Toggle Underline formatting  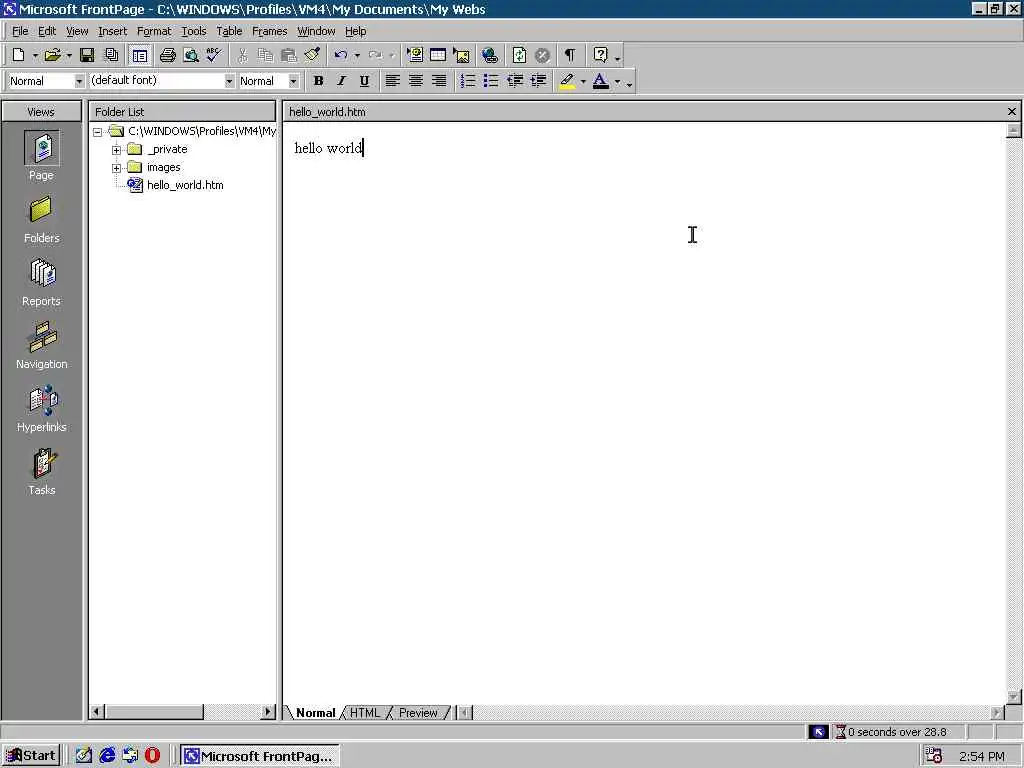[364, 81]
